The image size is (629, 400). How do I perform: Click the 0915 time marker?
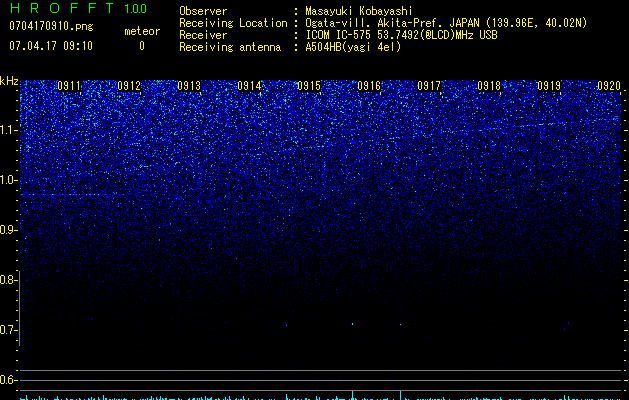point(309,86)
